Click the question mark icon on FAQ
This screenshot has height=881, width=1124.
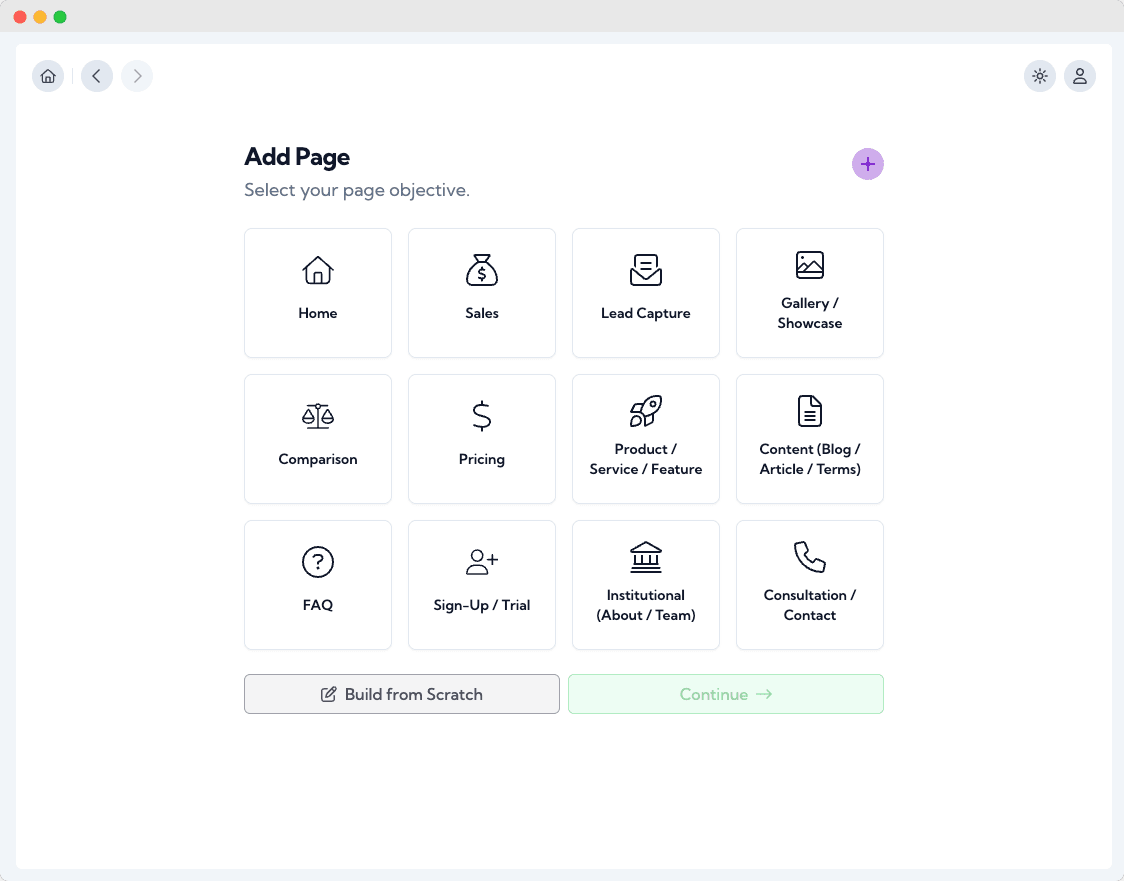pos(318,562)
